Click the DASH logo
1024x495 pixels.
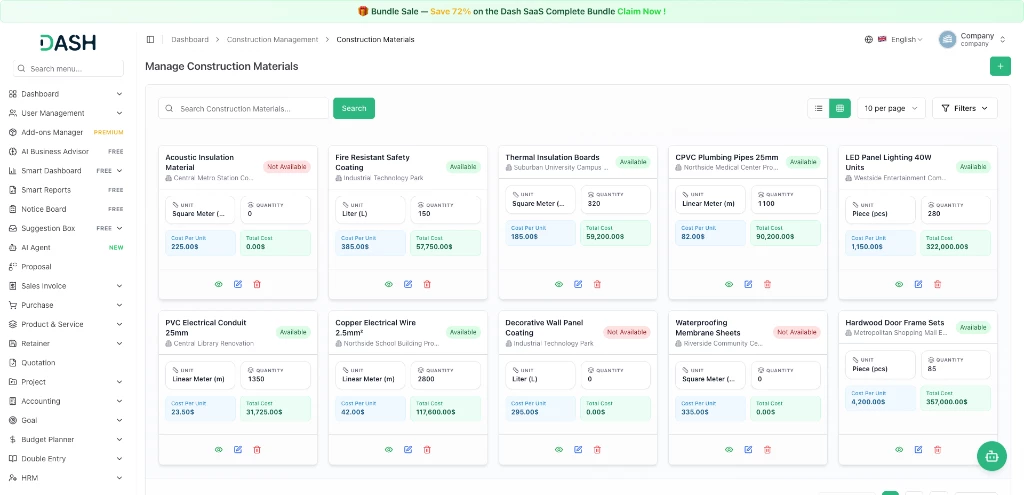click(x=68, y=42)
